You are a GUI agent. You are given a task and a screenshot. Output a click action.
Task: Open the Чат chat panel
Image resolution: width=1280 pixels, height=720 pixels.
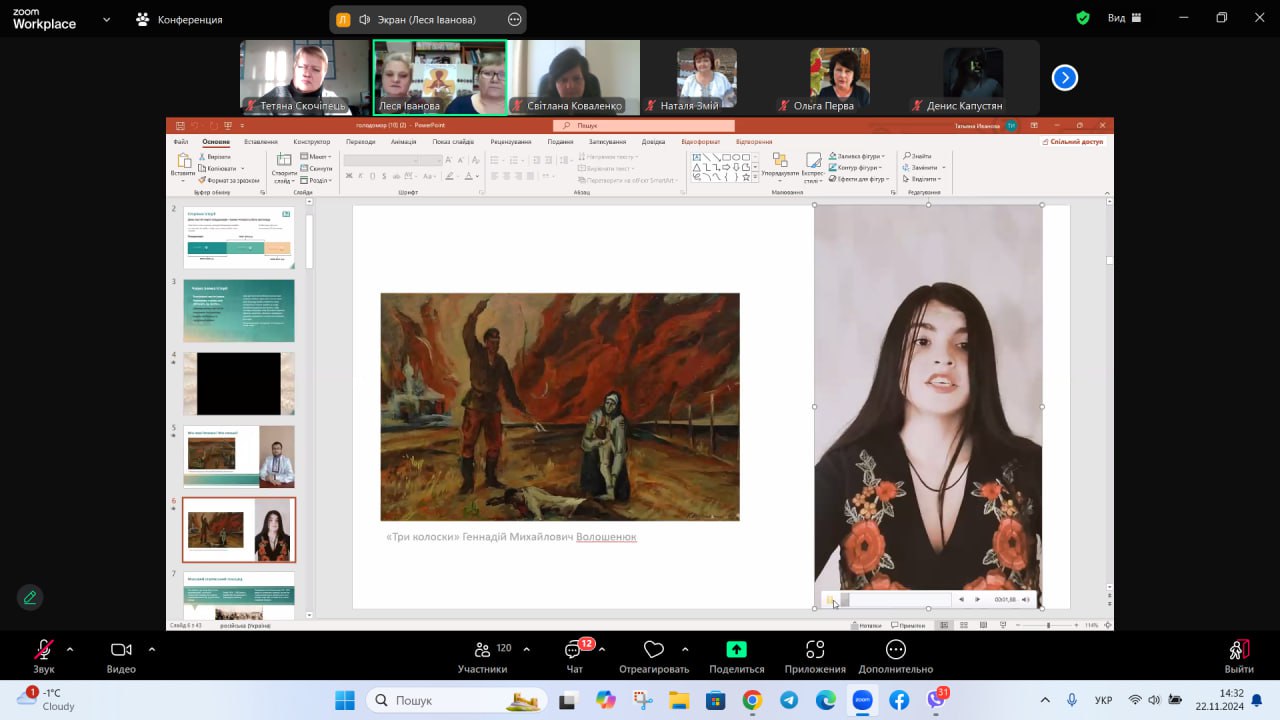click(x=574, y=657)
